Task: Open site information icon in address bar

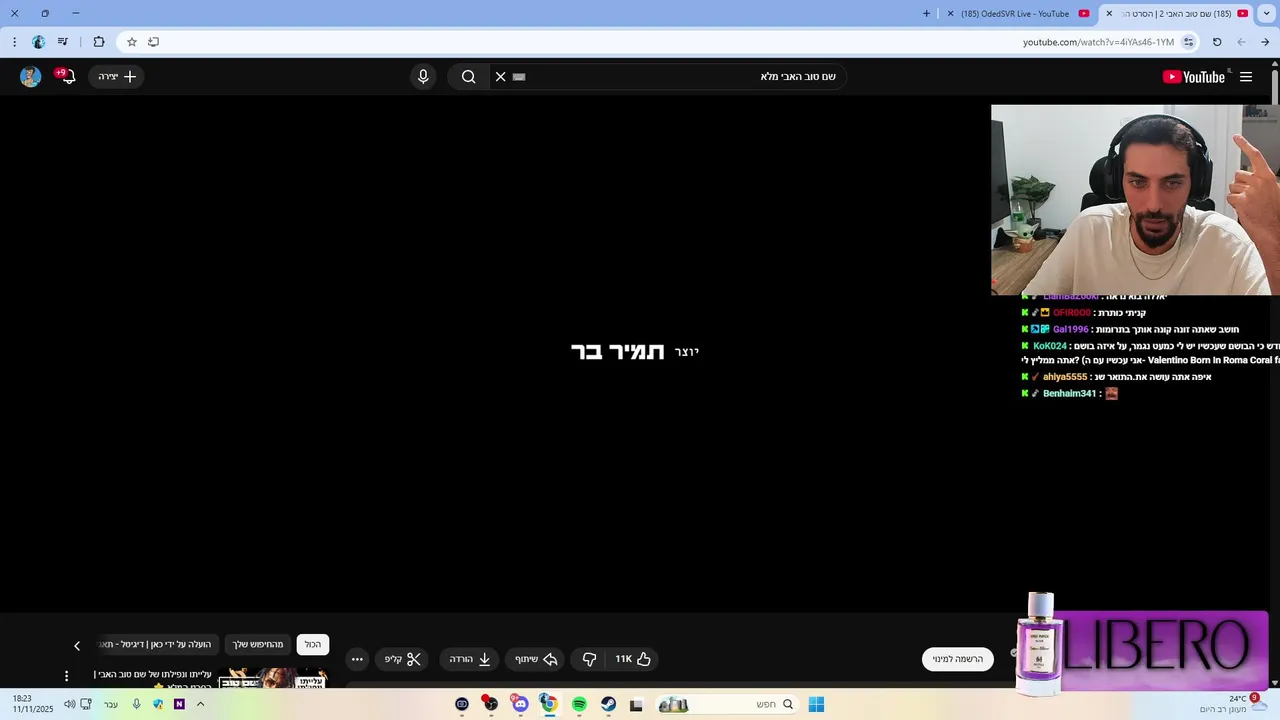Action: (1188, 42)
